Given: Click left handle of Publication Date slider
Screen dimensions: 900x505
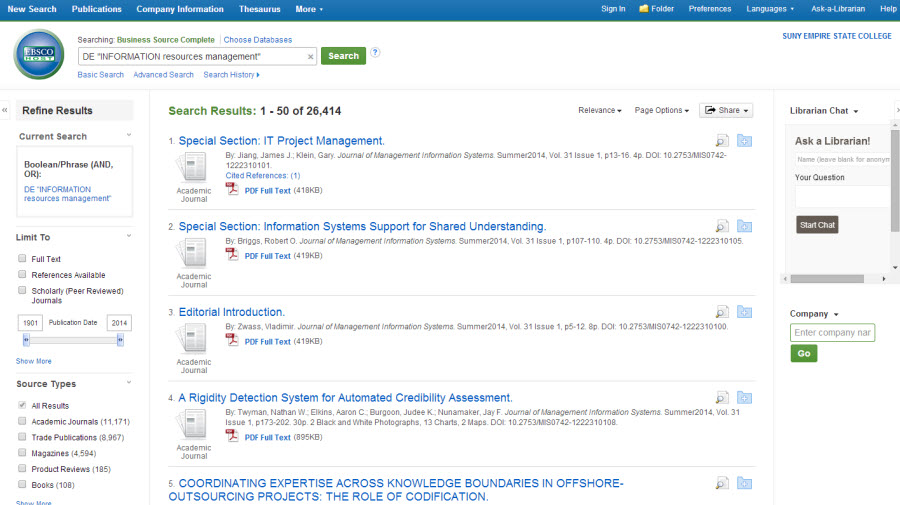Looking at the screenshot, I should tap(26, 340).
